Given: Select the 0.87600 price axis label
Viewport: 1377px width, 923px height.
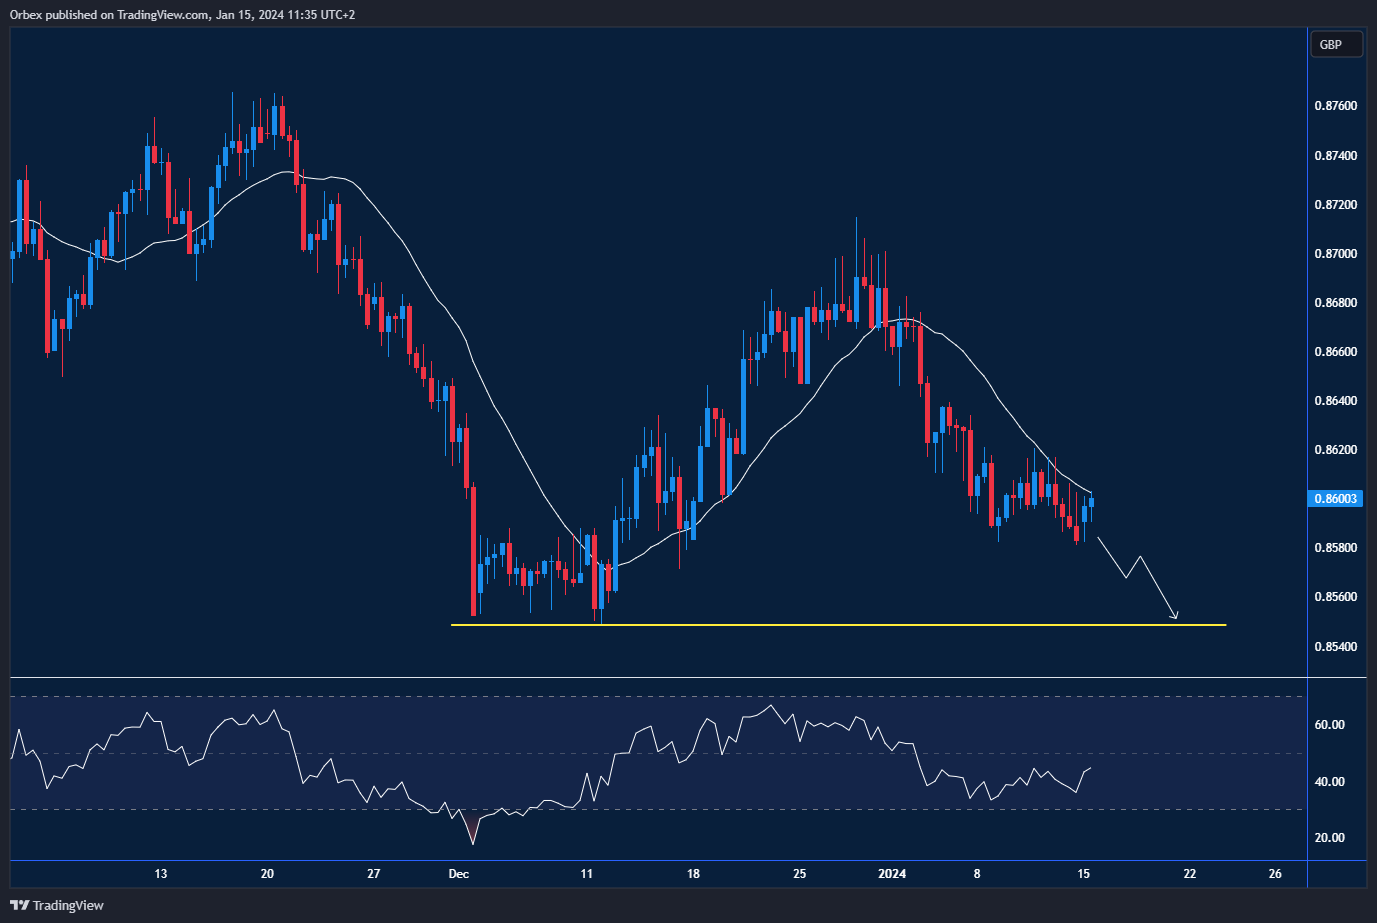Looking at the screenshot, I should (x=1335, y=106).
